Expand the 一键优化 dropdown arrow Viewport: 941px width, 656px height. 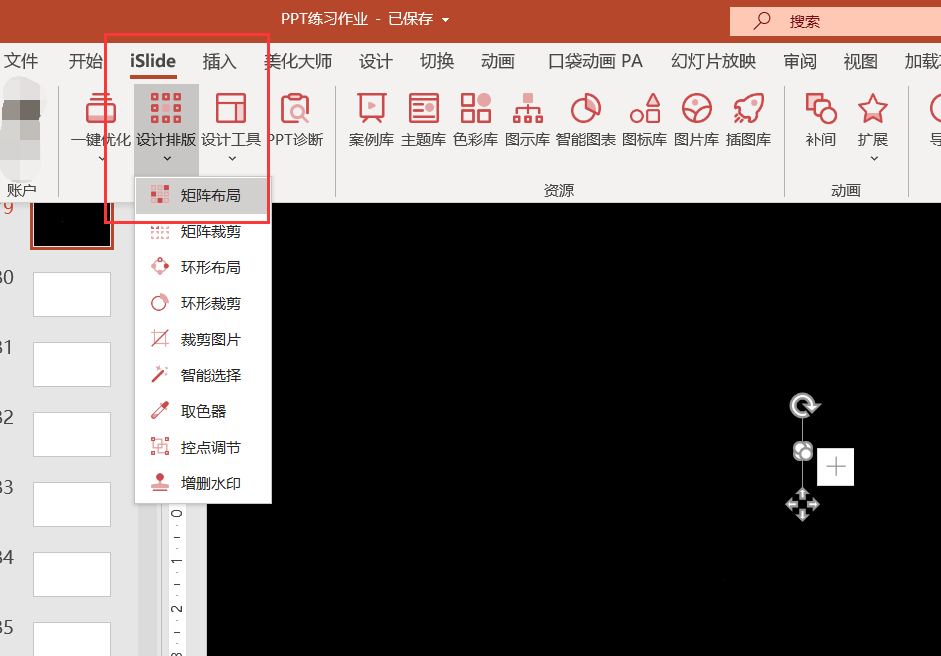pos(101,159)
